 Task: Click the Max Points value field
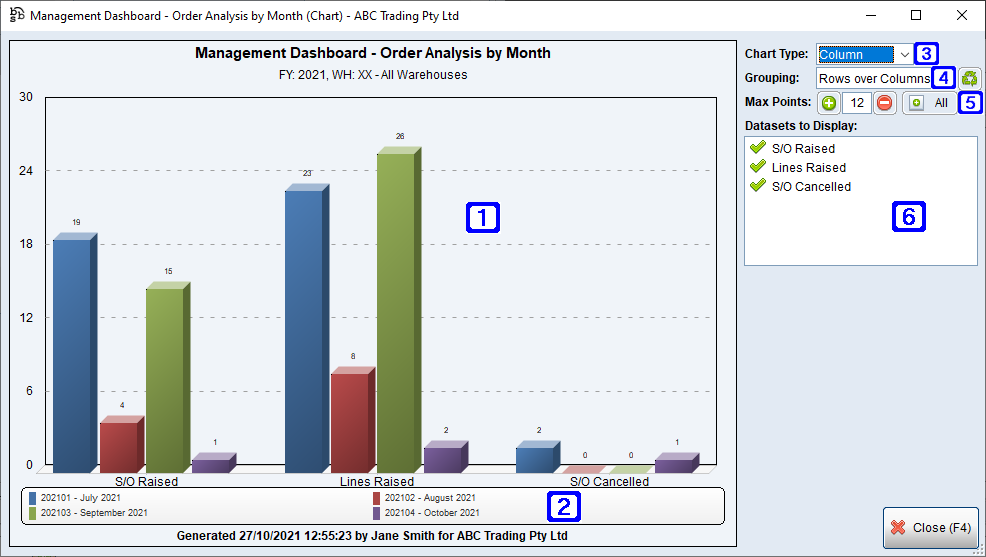tap(856, 103)
